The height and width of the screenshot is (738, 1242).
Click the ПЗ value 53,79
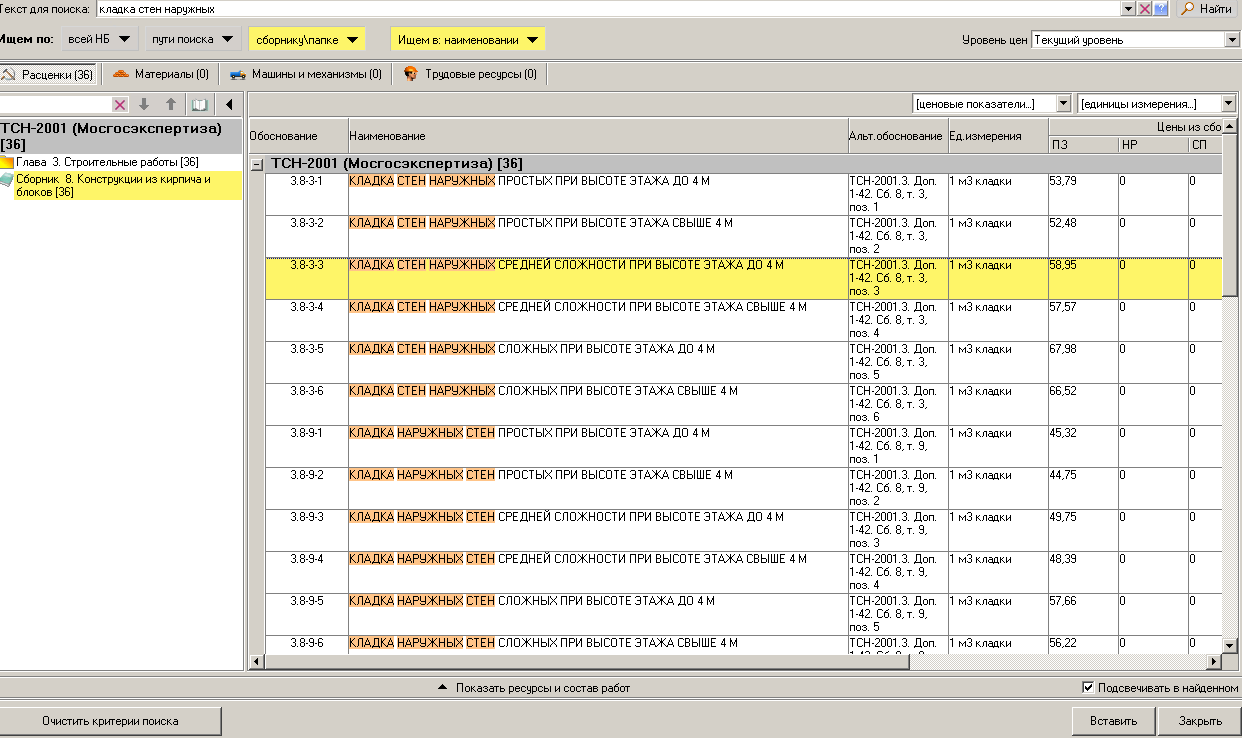pyautogui.click(x=1063, y=181)
